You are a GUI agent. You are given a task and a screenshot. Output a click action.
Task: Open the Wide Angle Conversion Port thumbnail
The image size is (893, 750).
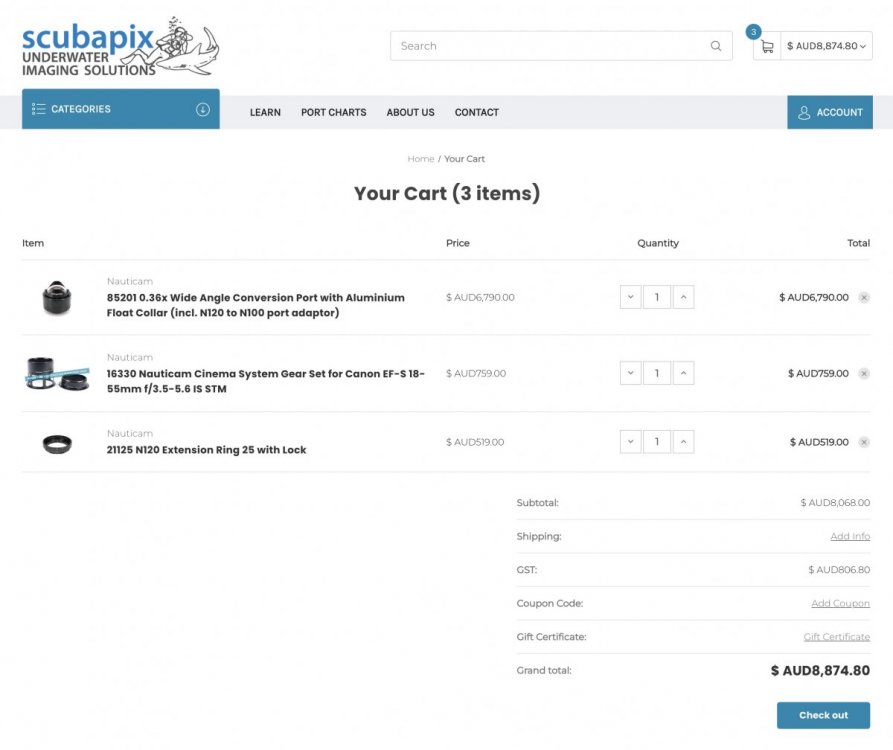click(57, 297)
